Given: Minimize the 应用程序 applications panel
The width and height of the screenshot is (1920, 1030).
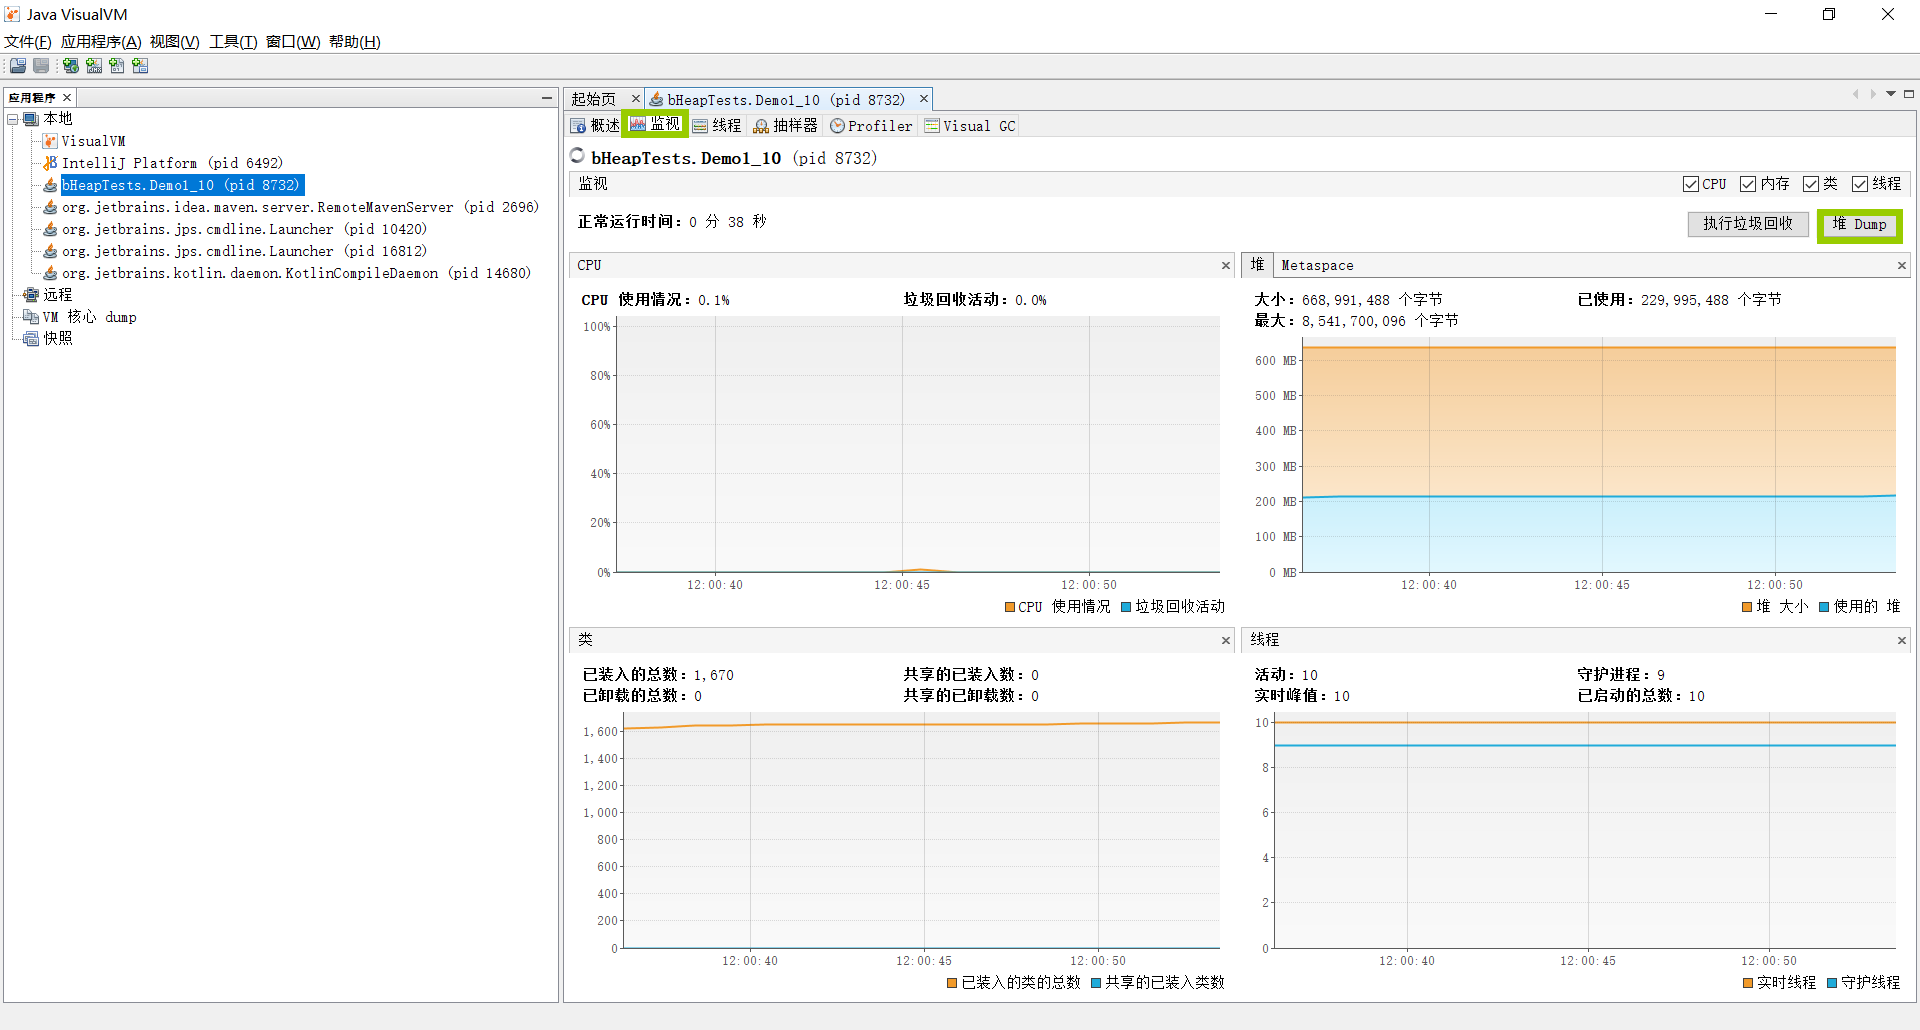Looking at the screenshot, I should (x=547, y=97).
